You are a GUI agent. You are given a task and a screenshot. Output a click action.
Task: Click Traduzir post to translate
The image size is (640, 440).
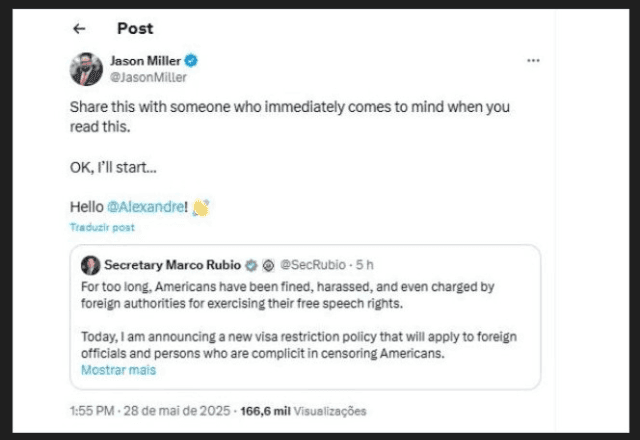[x=101, y=228]
